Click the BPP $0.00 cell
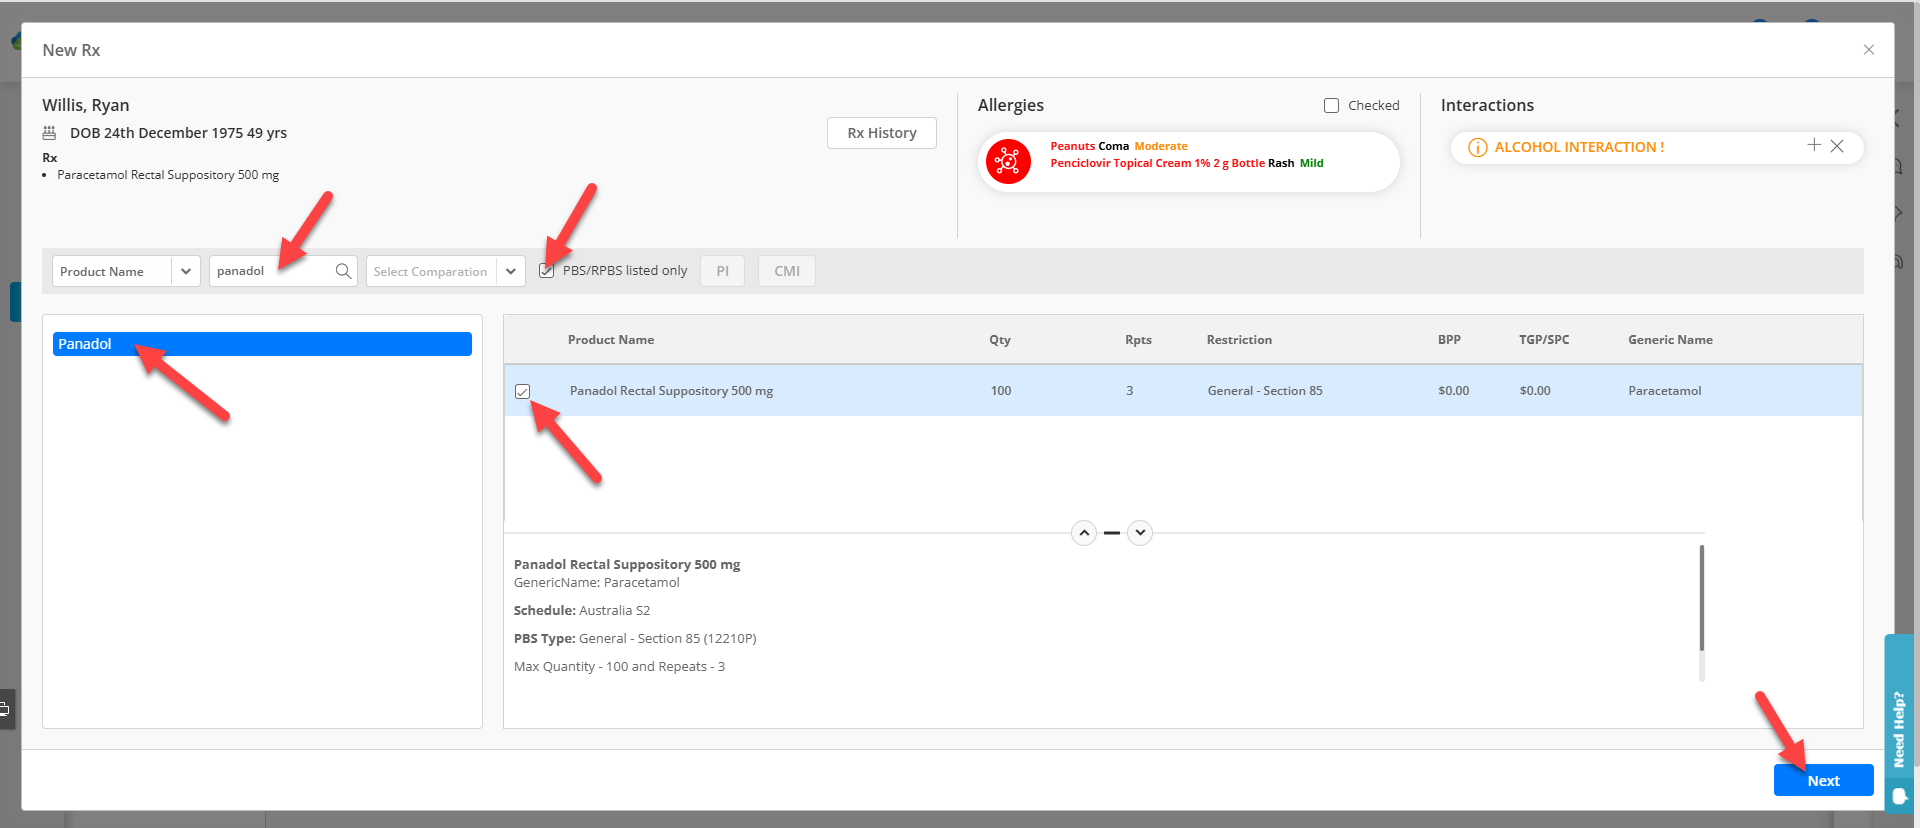Screen dimensions: 1920x828 (1453, 391)
